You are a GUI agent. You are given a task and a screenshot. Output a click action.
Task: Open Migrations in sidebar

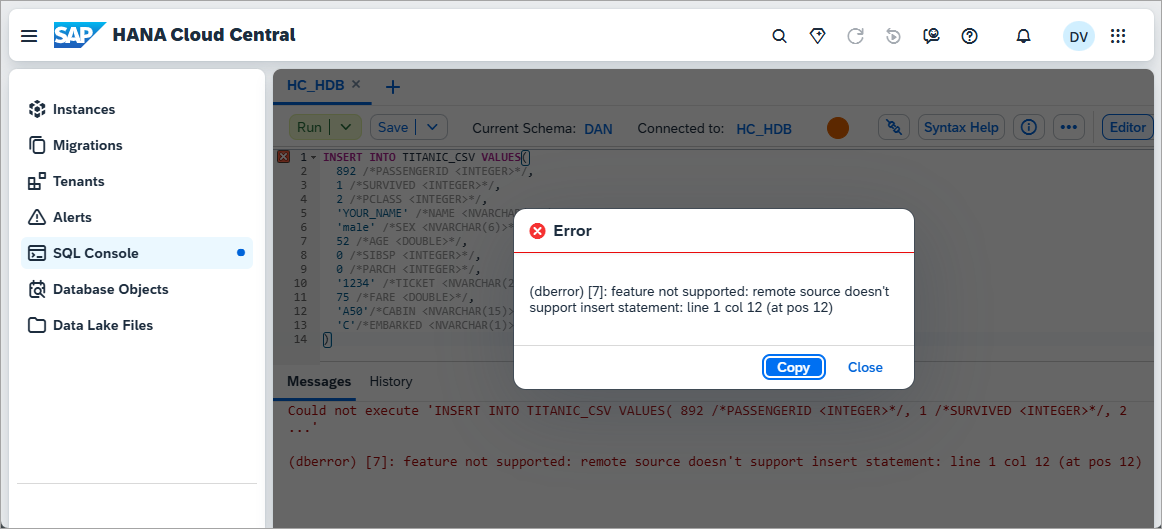137,145
